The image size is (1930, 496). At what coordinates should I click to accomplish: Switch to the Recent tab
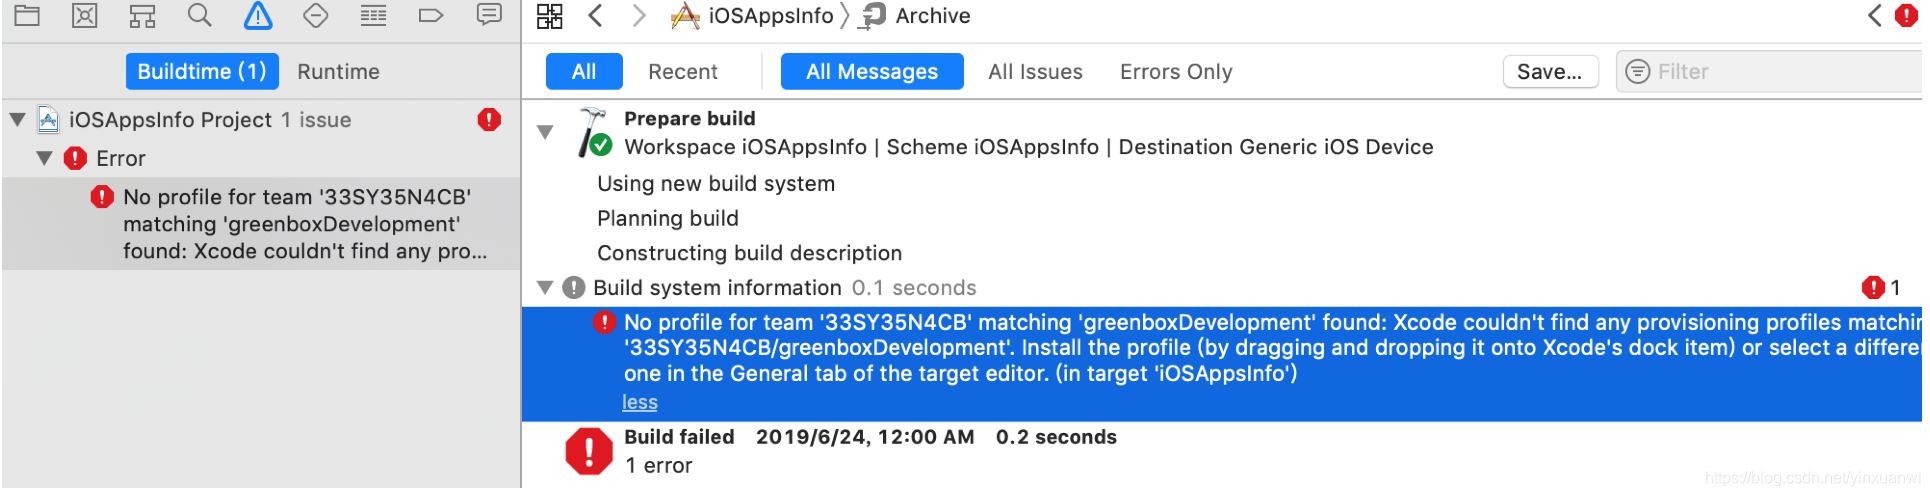pyautogui.click(x=683, y=72)
